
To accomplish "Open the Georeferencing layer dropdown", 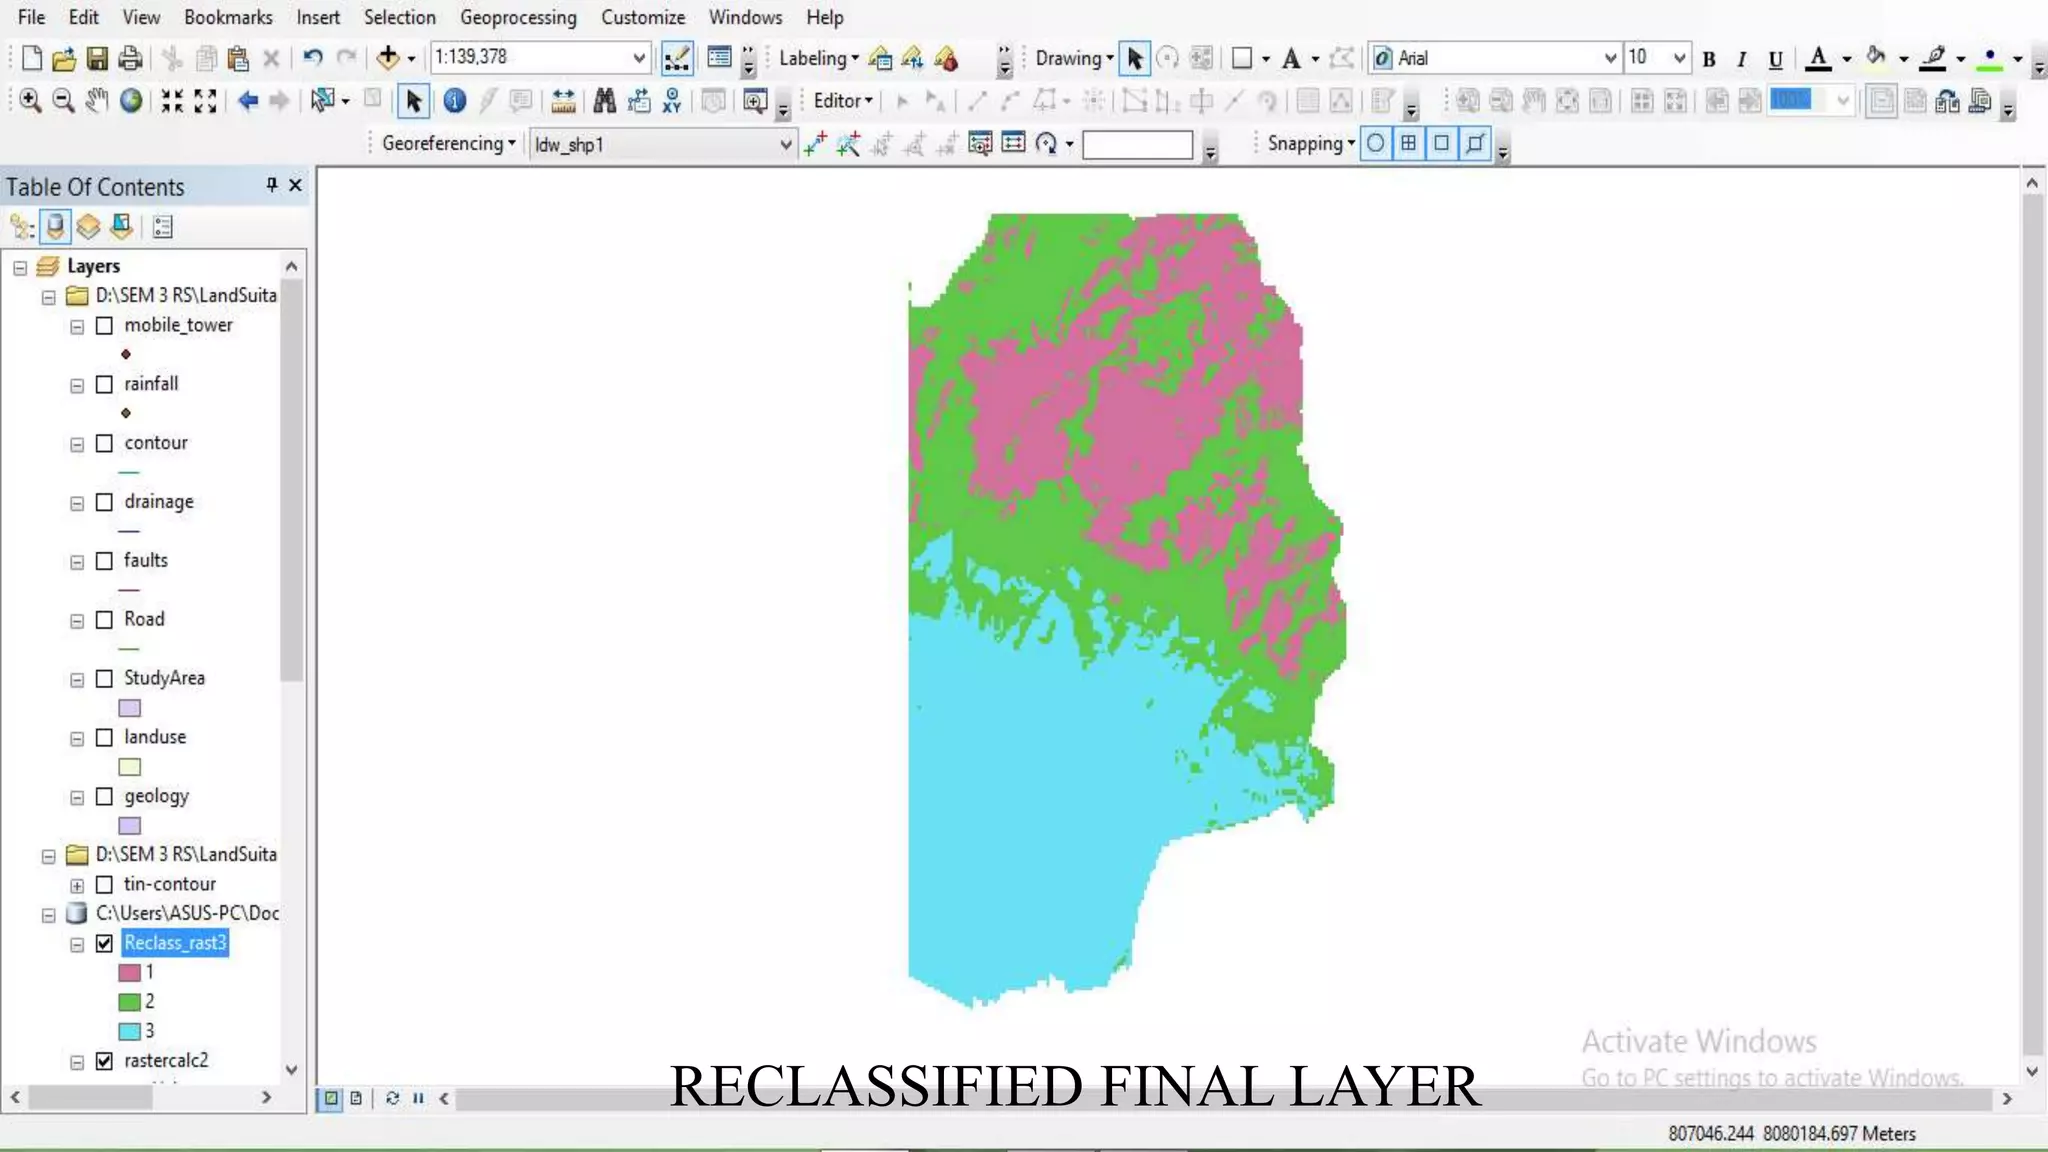I will [x=785, y=145].
